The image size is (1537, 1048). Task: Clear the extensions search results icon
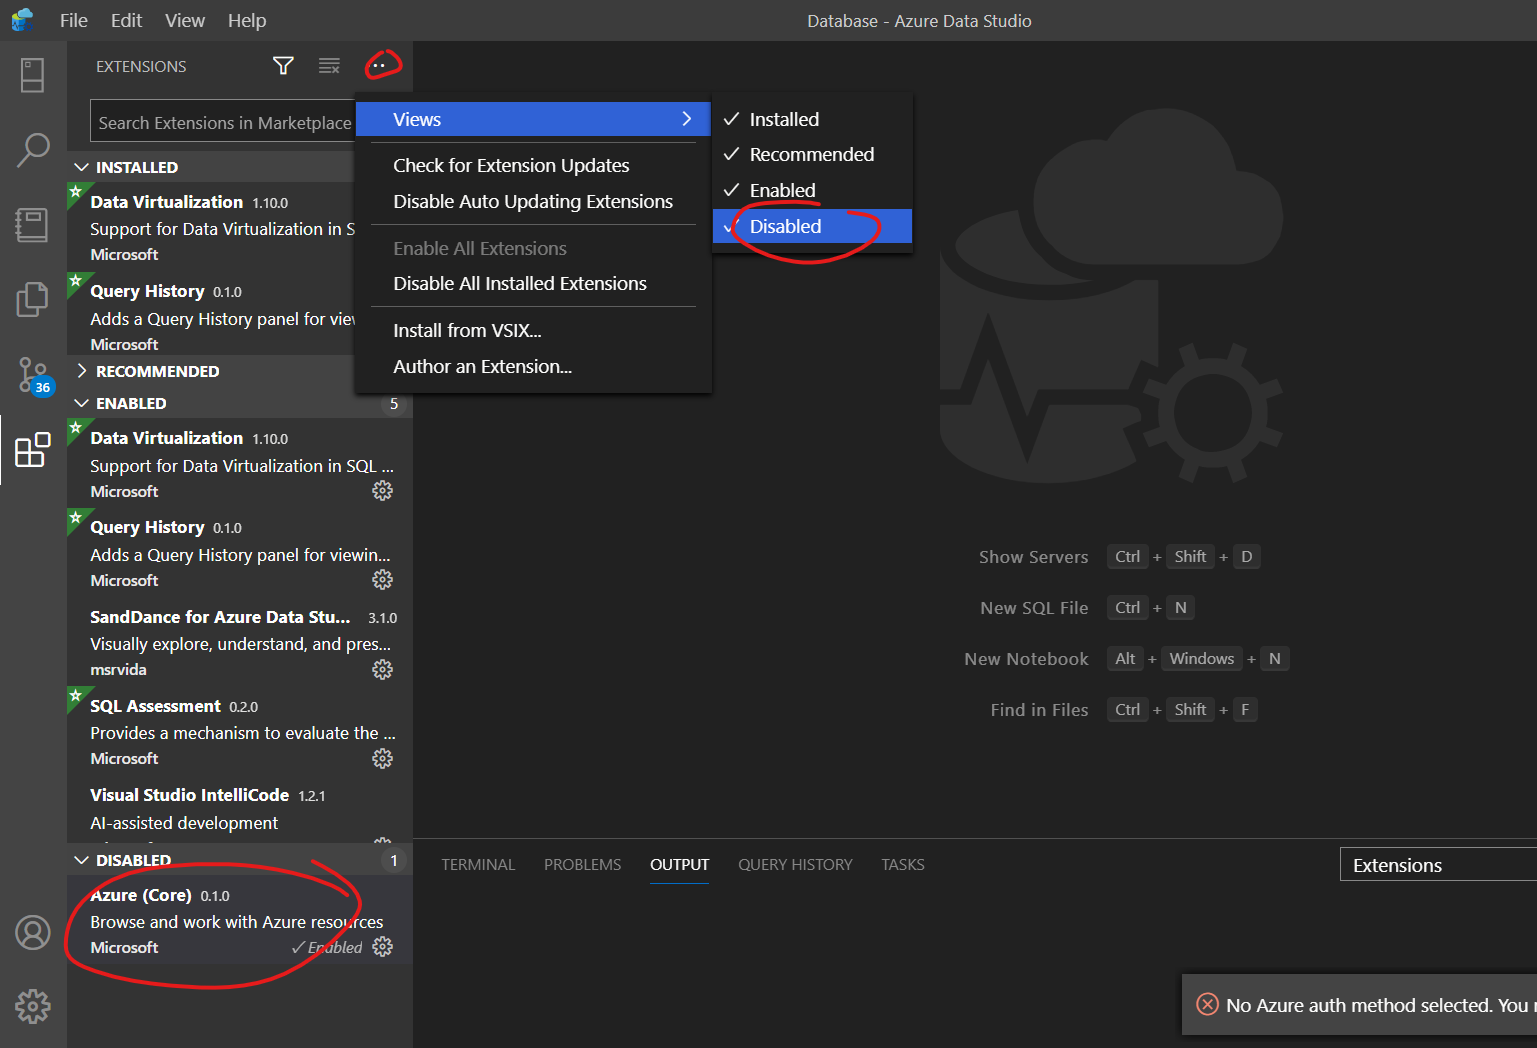tap(329, 65)
